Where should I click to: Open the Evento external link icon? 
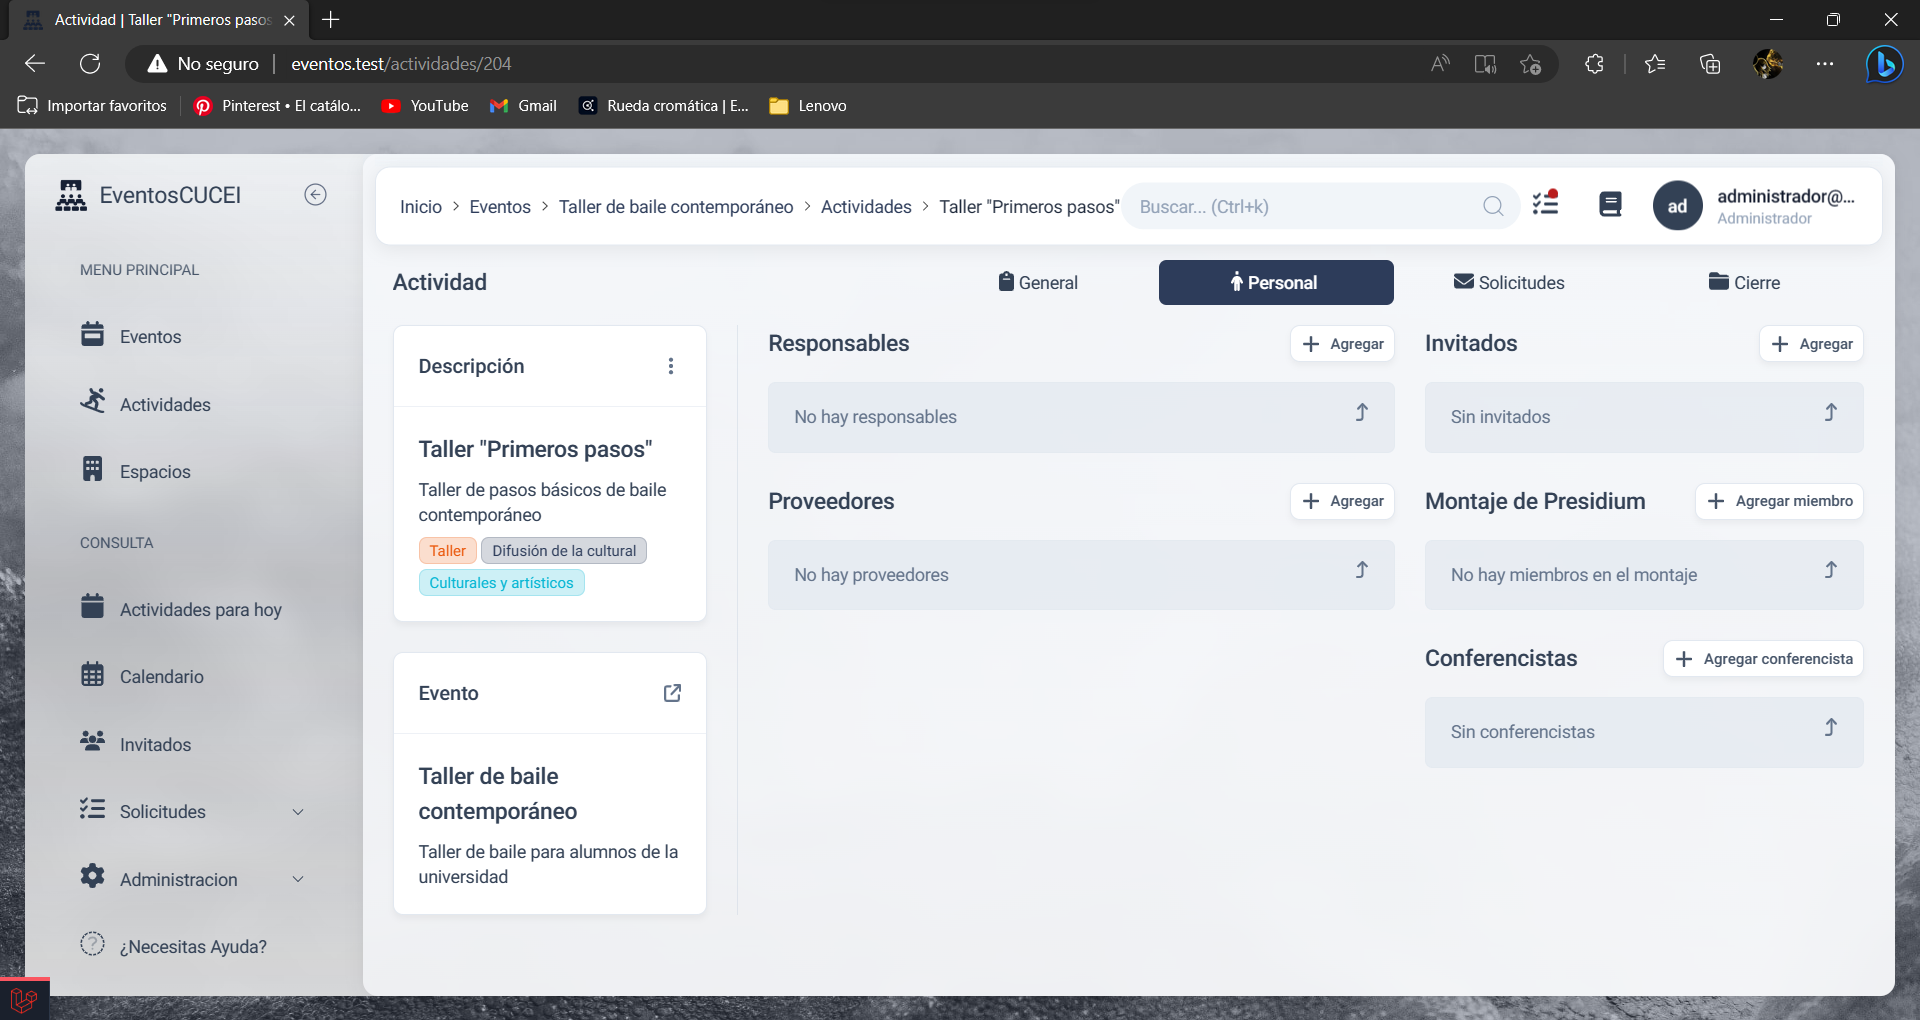click(x=672, y=693)
